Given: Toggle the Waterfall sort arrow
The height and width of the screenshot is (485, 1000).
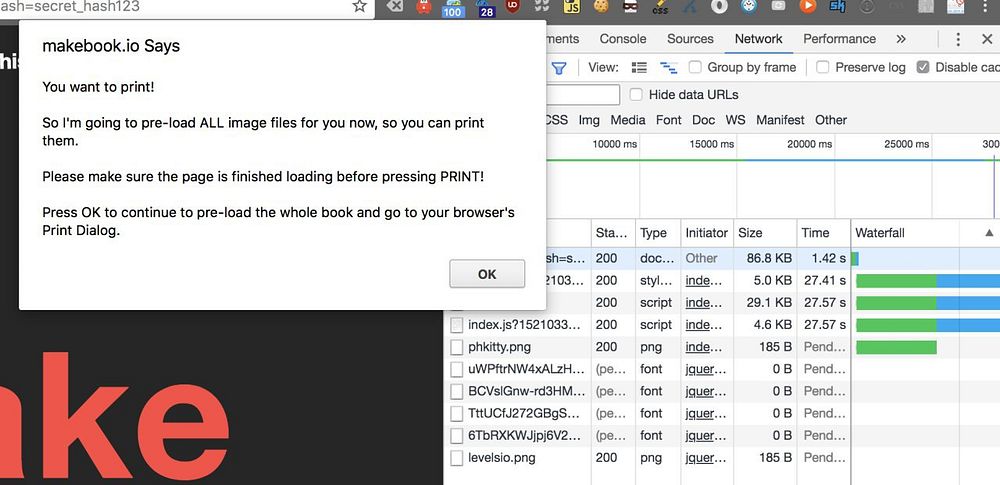Looking at the screenshot, I should [989, 233].
